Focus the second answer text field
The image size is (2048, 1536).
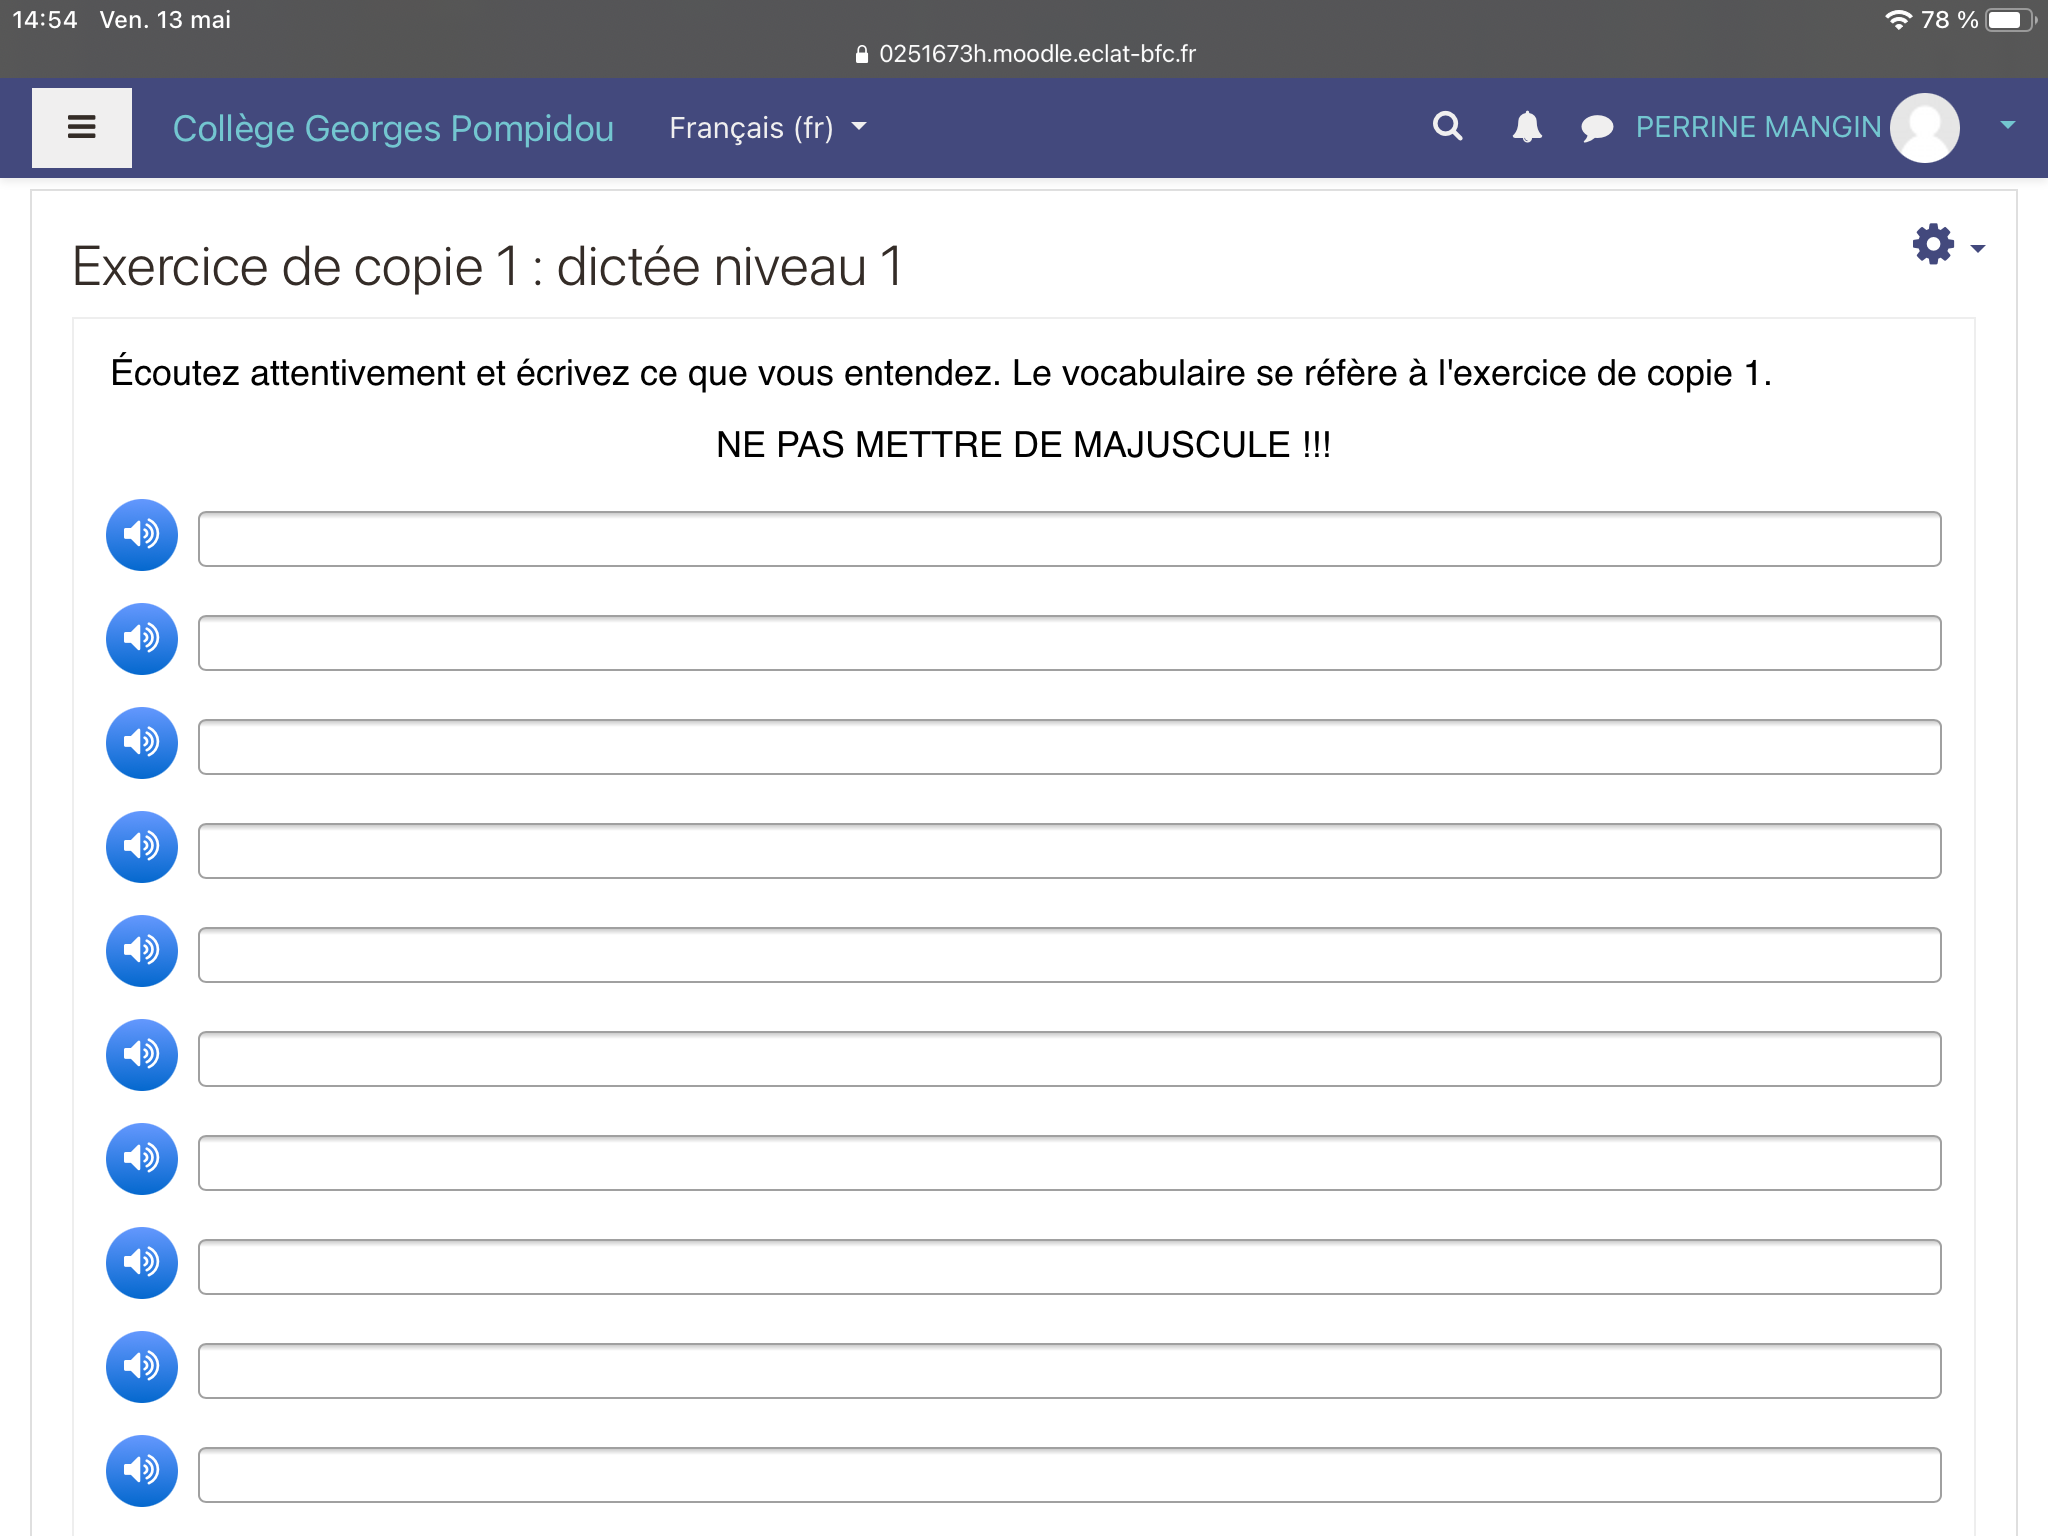point(1069,643)
